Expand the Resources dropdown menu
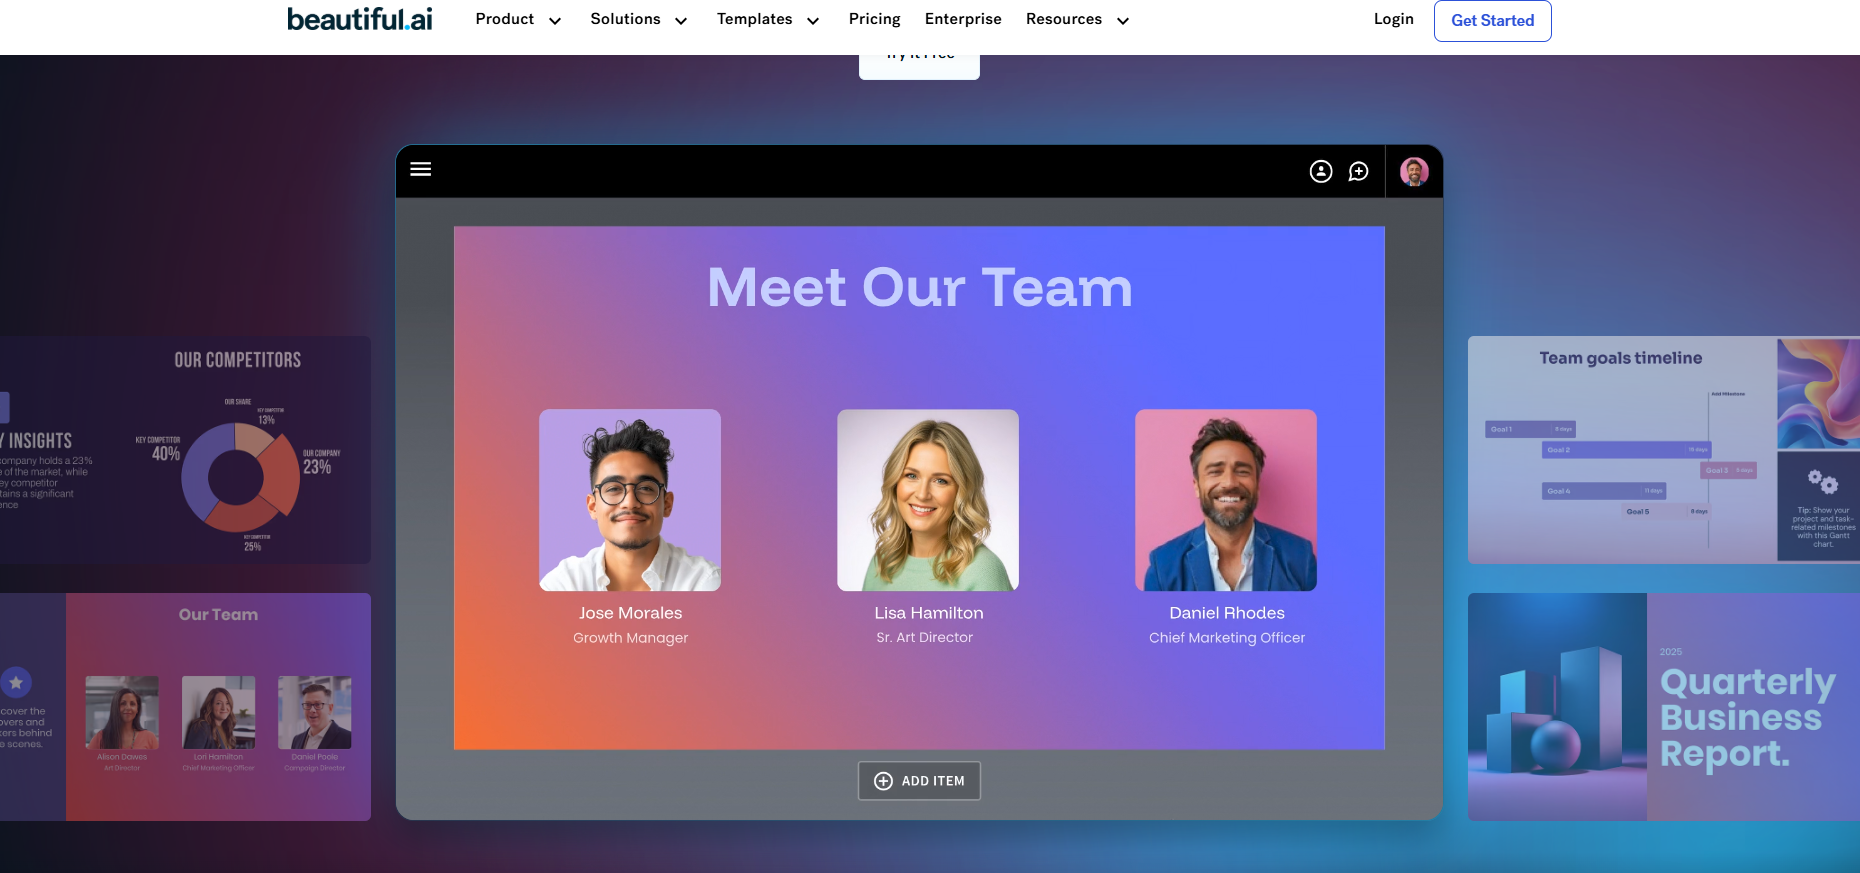 click(x=1077, y=20)
